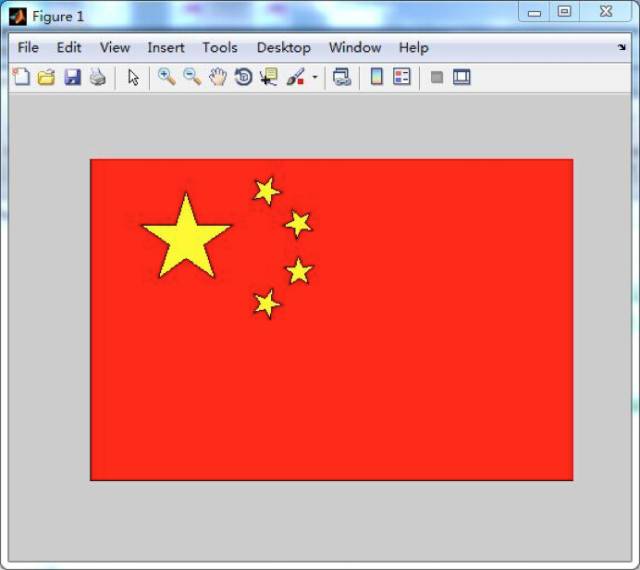Image resolution: width=640 pixels, height=570 pixels.
Task: Show plot tools and dock figure icon
Action: point(462,77)
